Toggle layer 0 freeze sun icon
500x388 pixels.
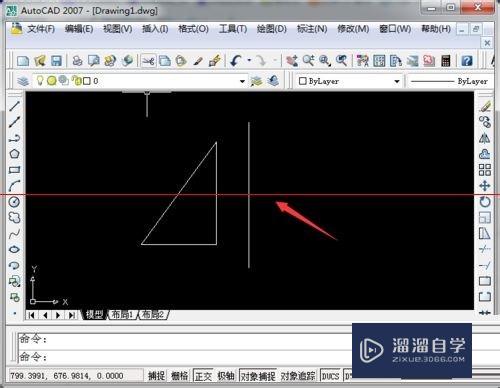pyautogui.click(x=51, y=80)
